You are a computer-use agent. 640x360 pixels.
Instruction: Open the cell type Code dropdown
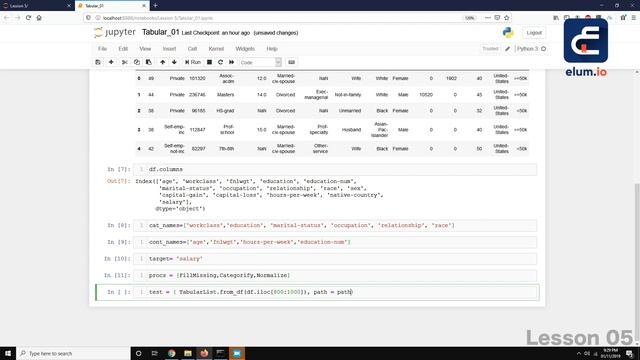point(260,62)
